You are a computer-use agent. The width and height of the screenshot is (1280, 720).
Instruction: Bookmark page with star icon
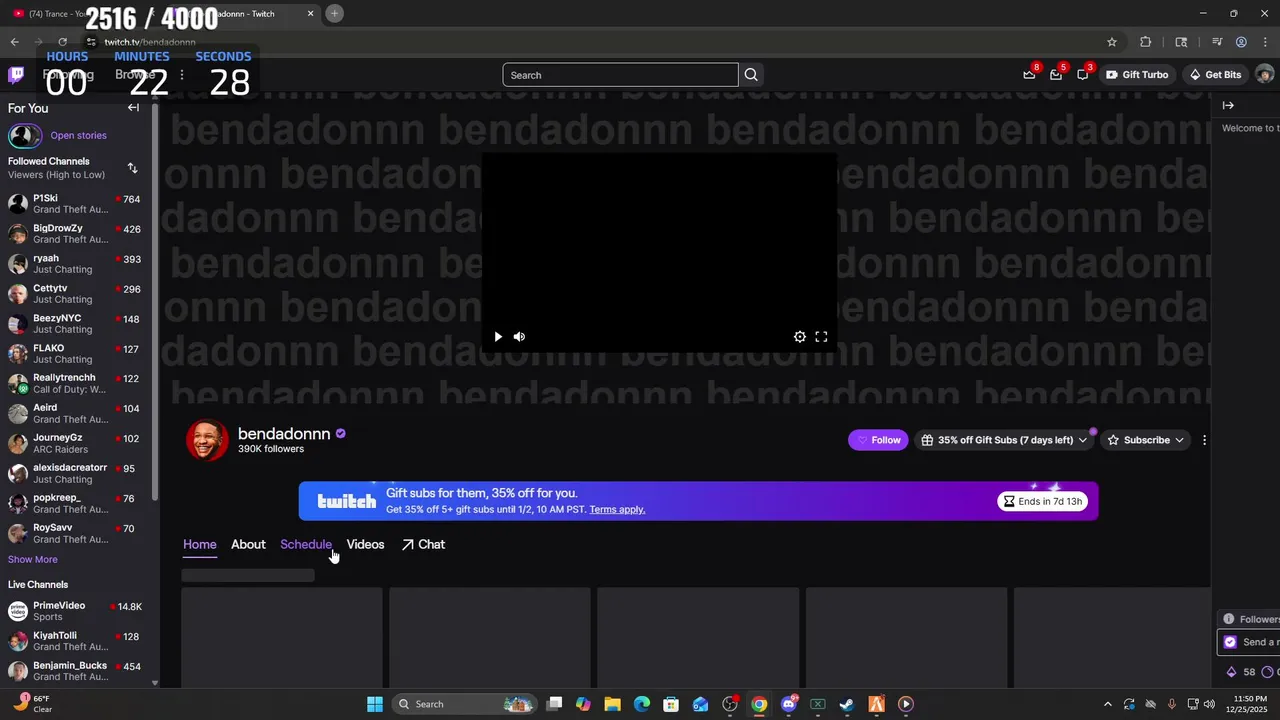1112,42
